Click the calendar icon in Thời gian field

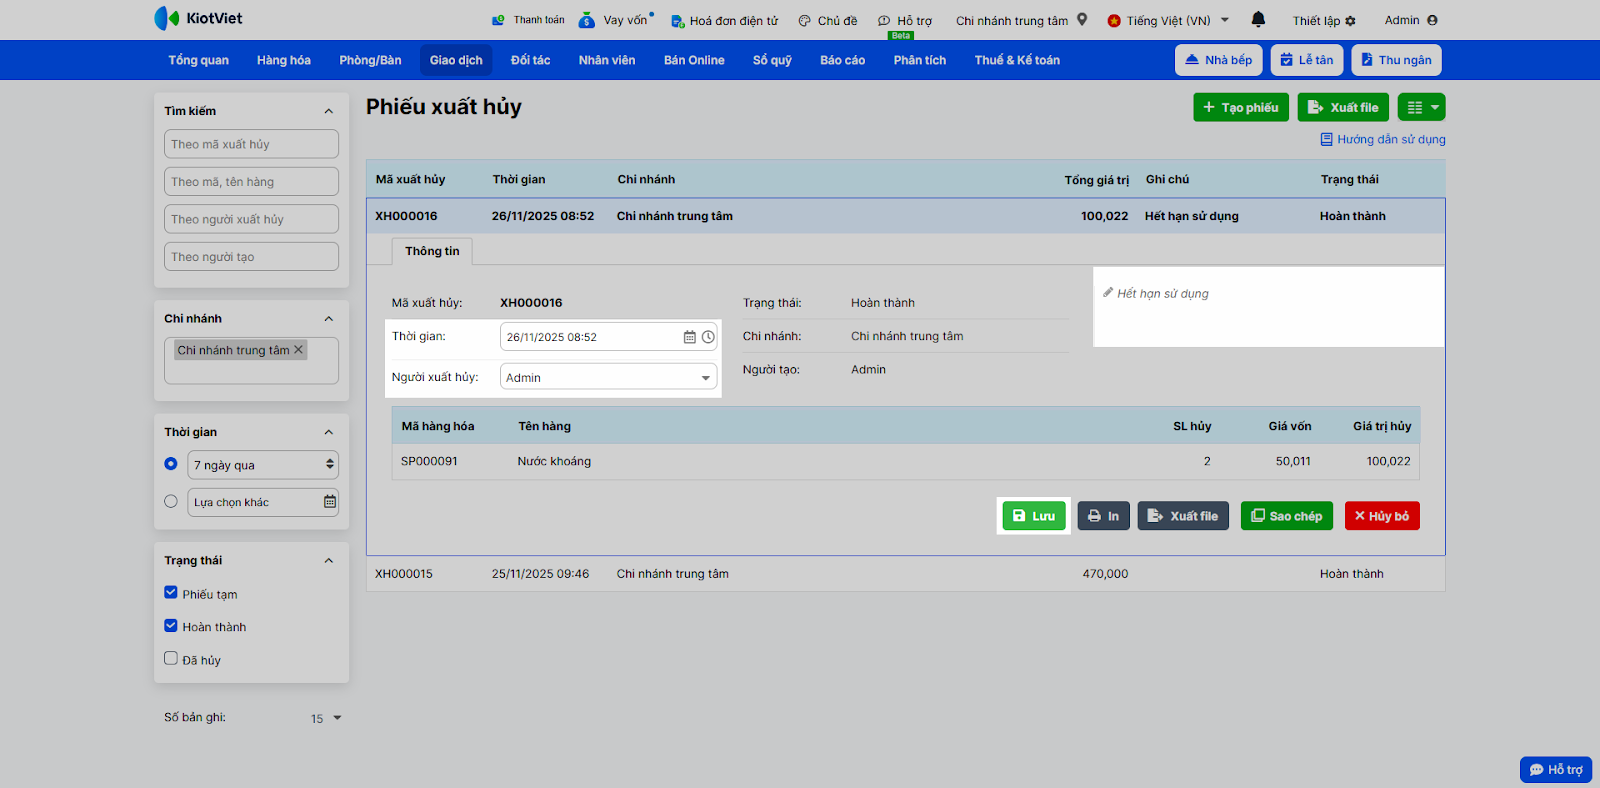coord(689,337)
